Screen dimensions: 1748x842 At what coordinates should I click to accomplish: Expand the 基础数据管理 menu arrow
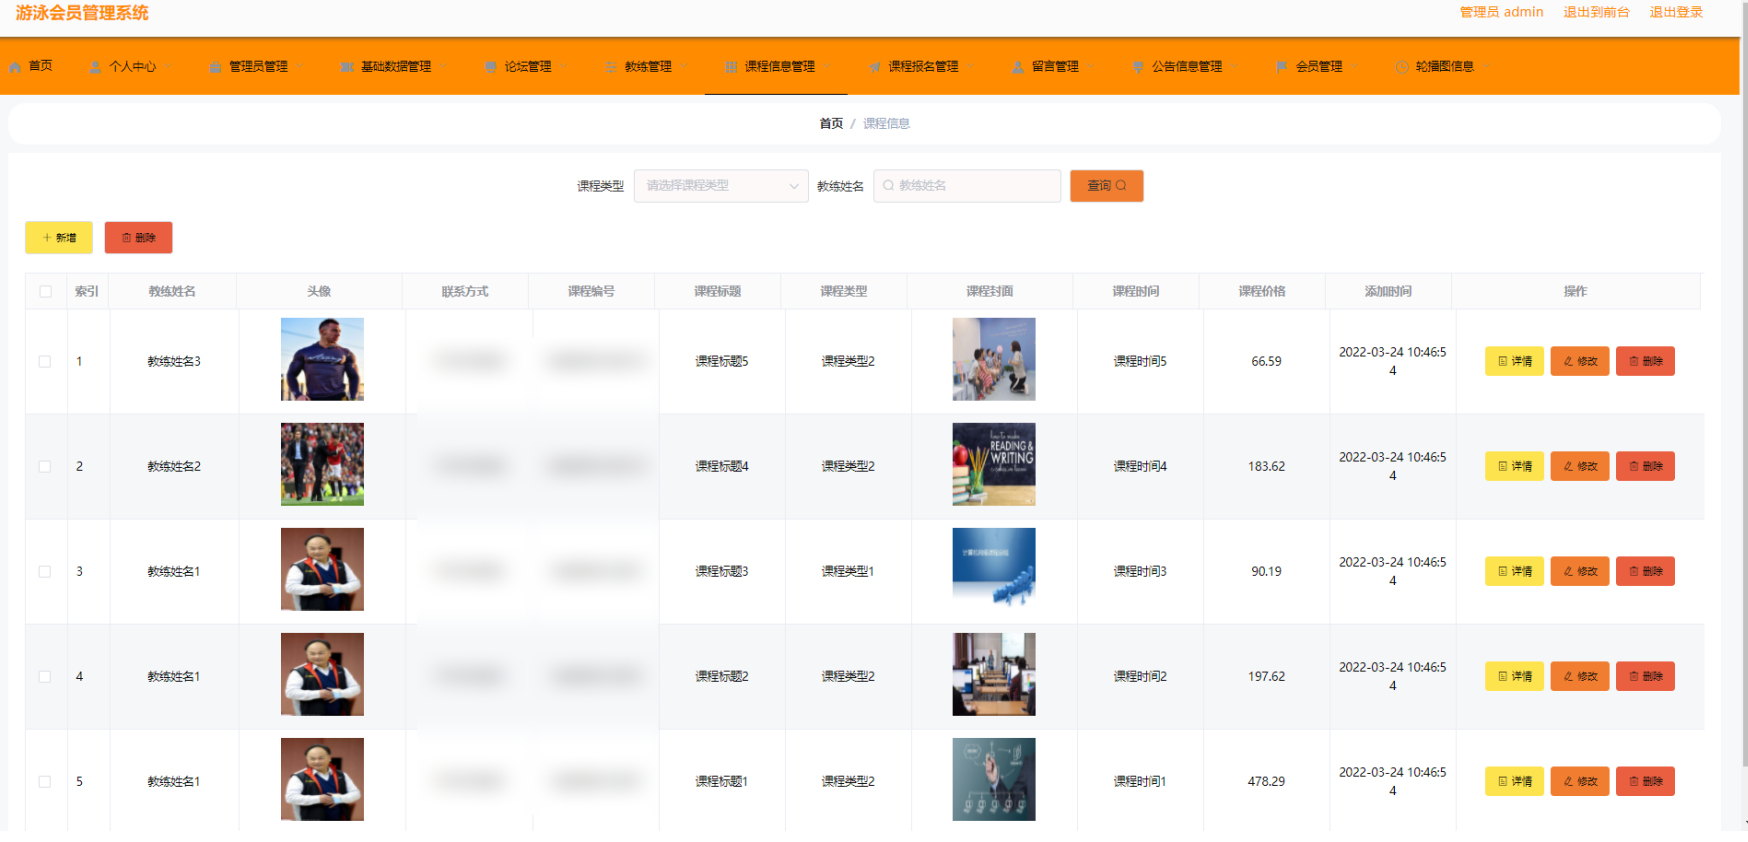click(x=444, y=67)
